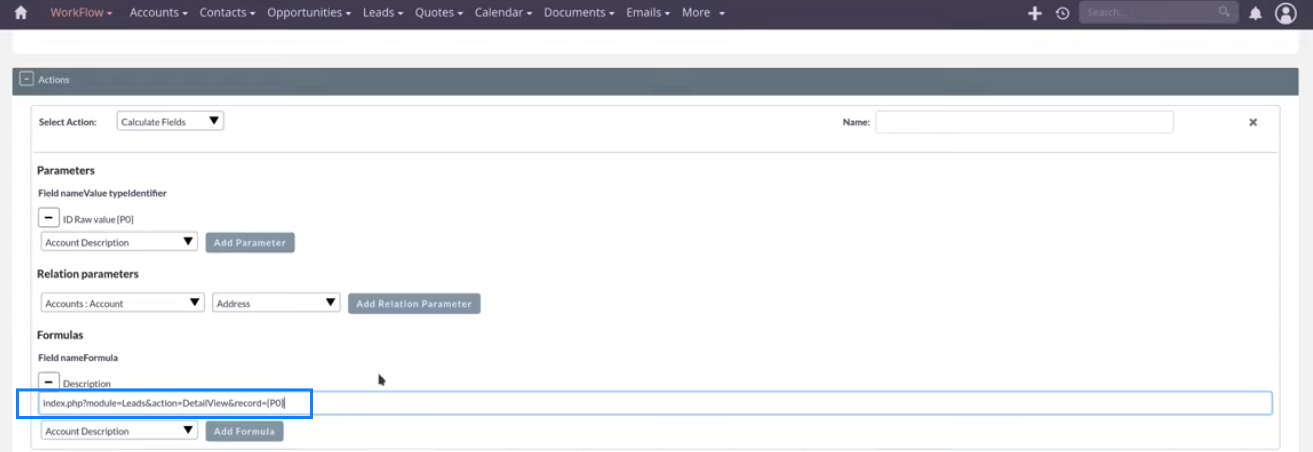1313x452 pixels.
Task: Click into the action Name field
Action: 1024,122
